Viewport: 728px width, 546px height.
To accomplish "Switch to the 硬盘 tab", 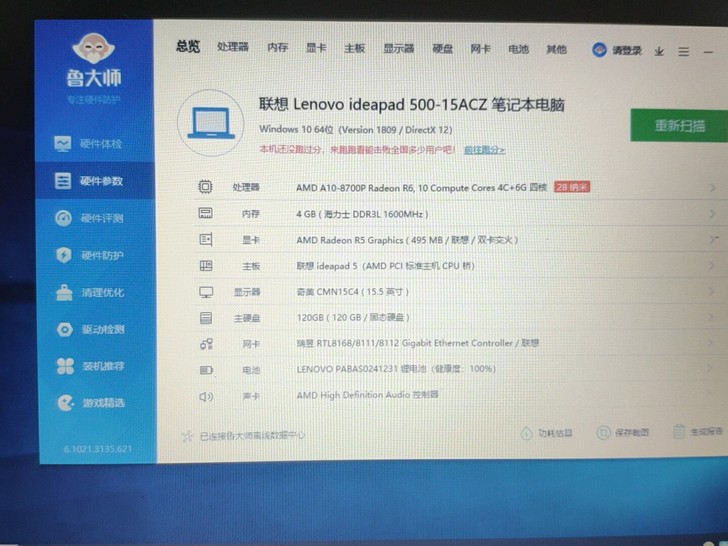I will [442, 48].
